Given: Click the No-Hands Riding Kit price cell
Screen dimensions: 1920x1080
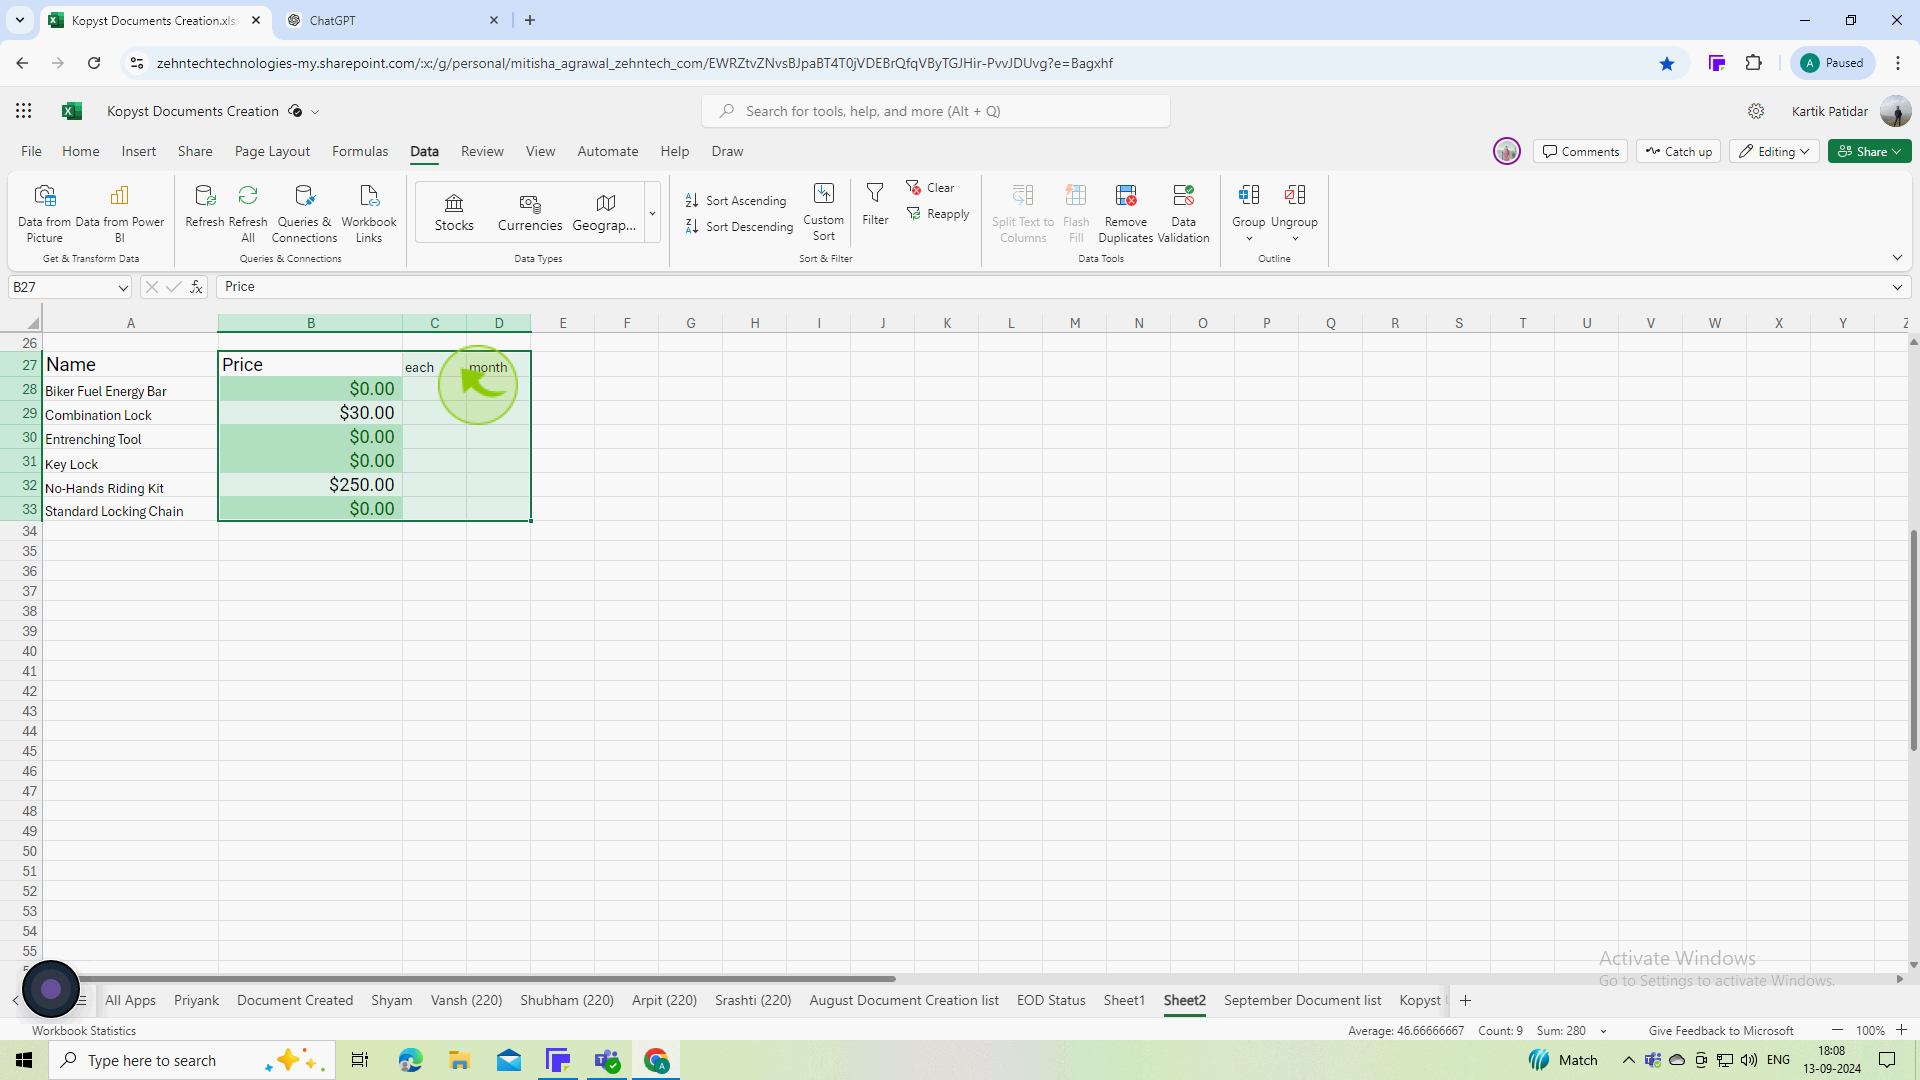Looking at the screenshot, I should 310,487.
